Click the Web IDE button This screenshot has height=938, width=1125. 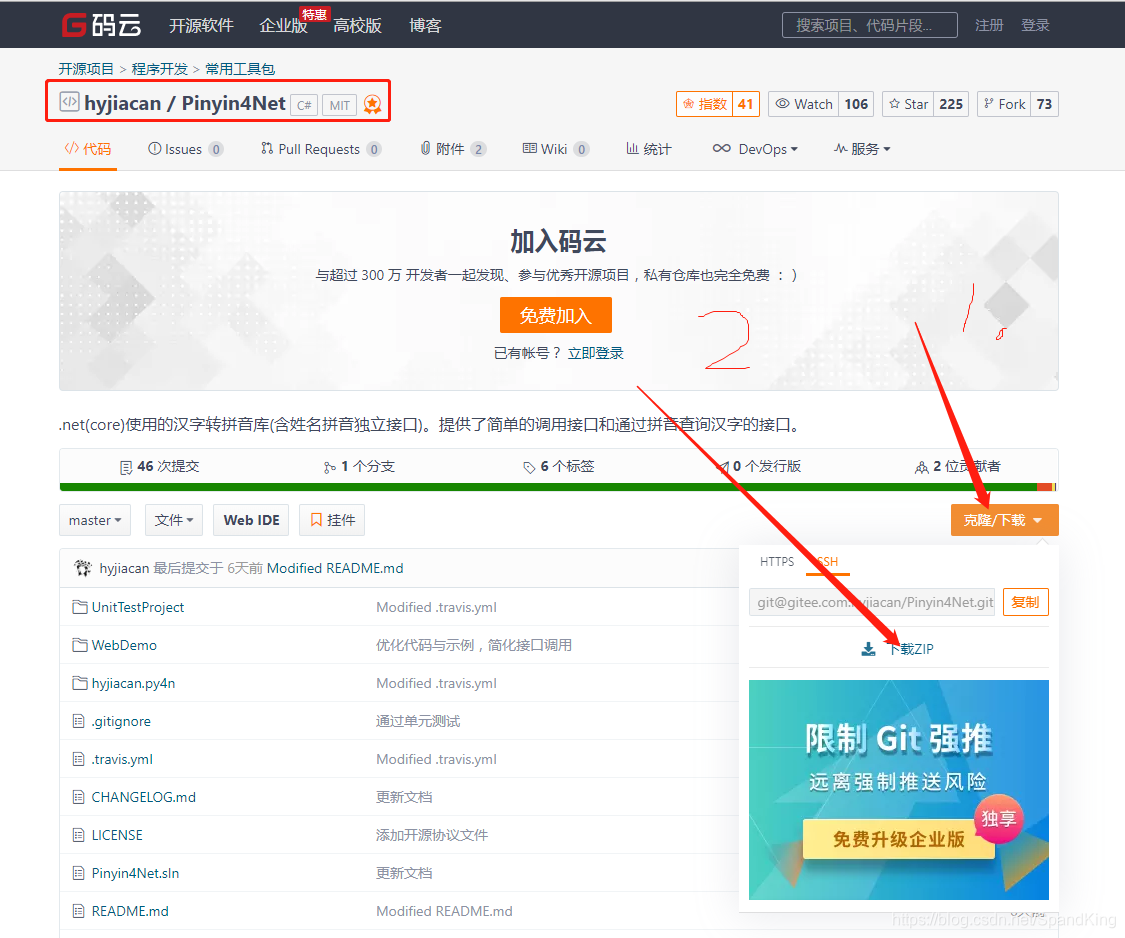pos(251,520)
